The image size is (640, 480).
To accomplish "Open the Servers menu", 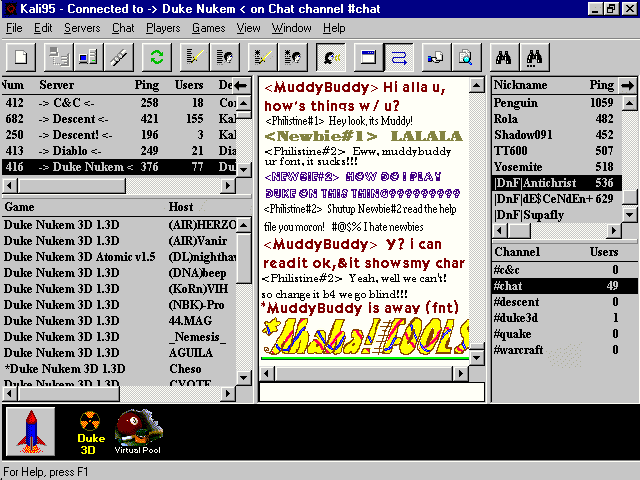I will (x=82, y=28).
